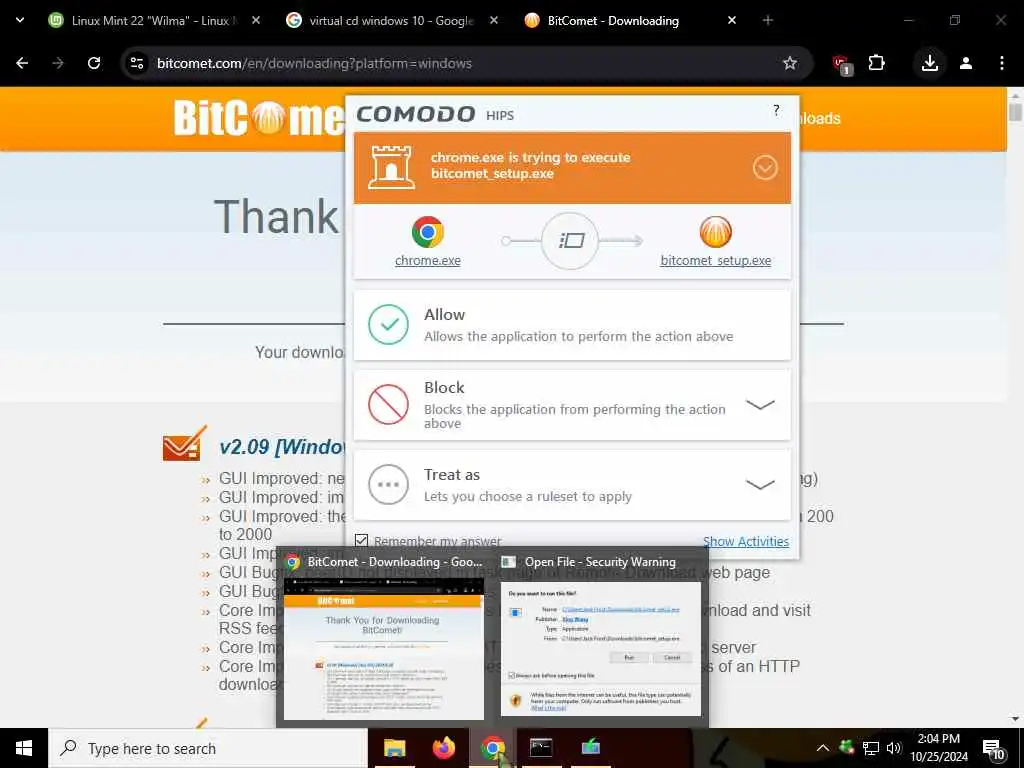Select BitComet Downloading window thumbnail preview
This screenshot has width=1024, height=768.
coord(384,637)
